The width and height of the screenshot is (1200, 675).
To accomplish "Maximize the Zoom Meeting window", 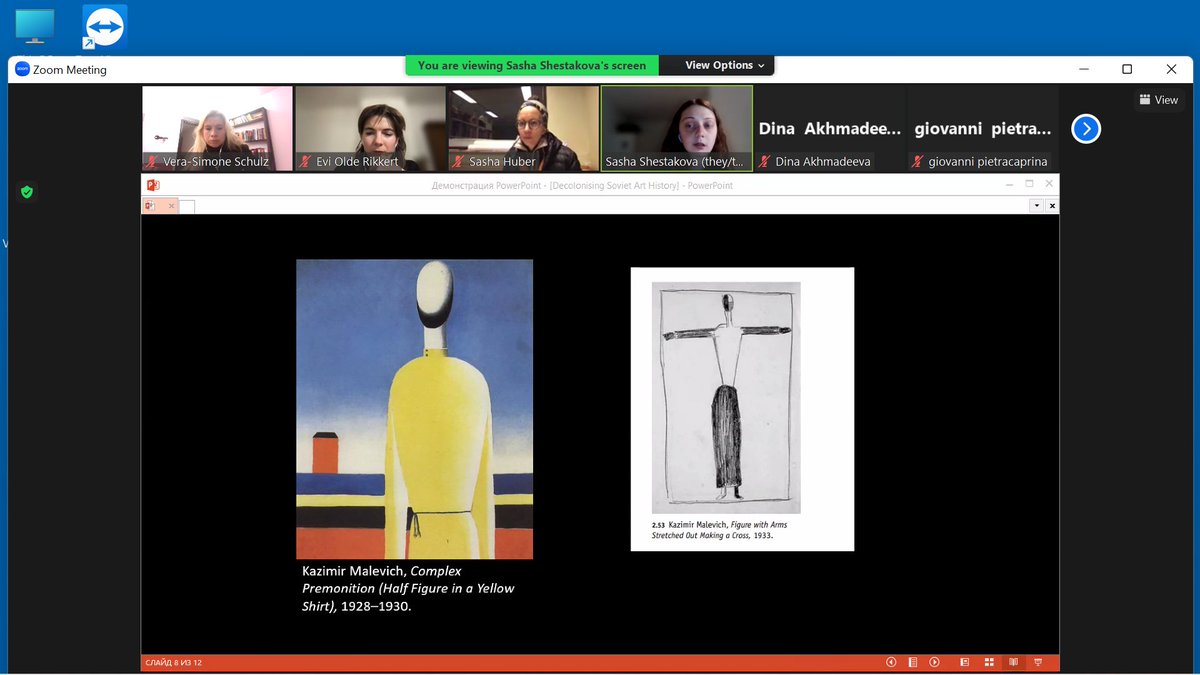I will 1127,69.
